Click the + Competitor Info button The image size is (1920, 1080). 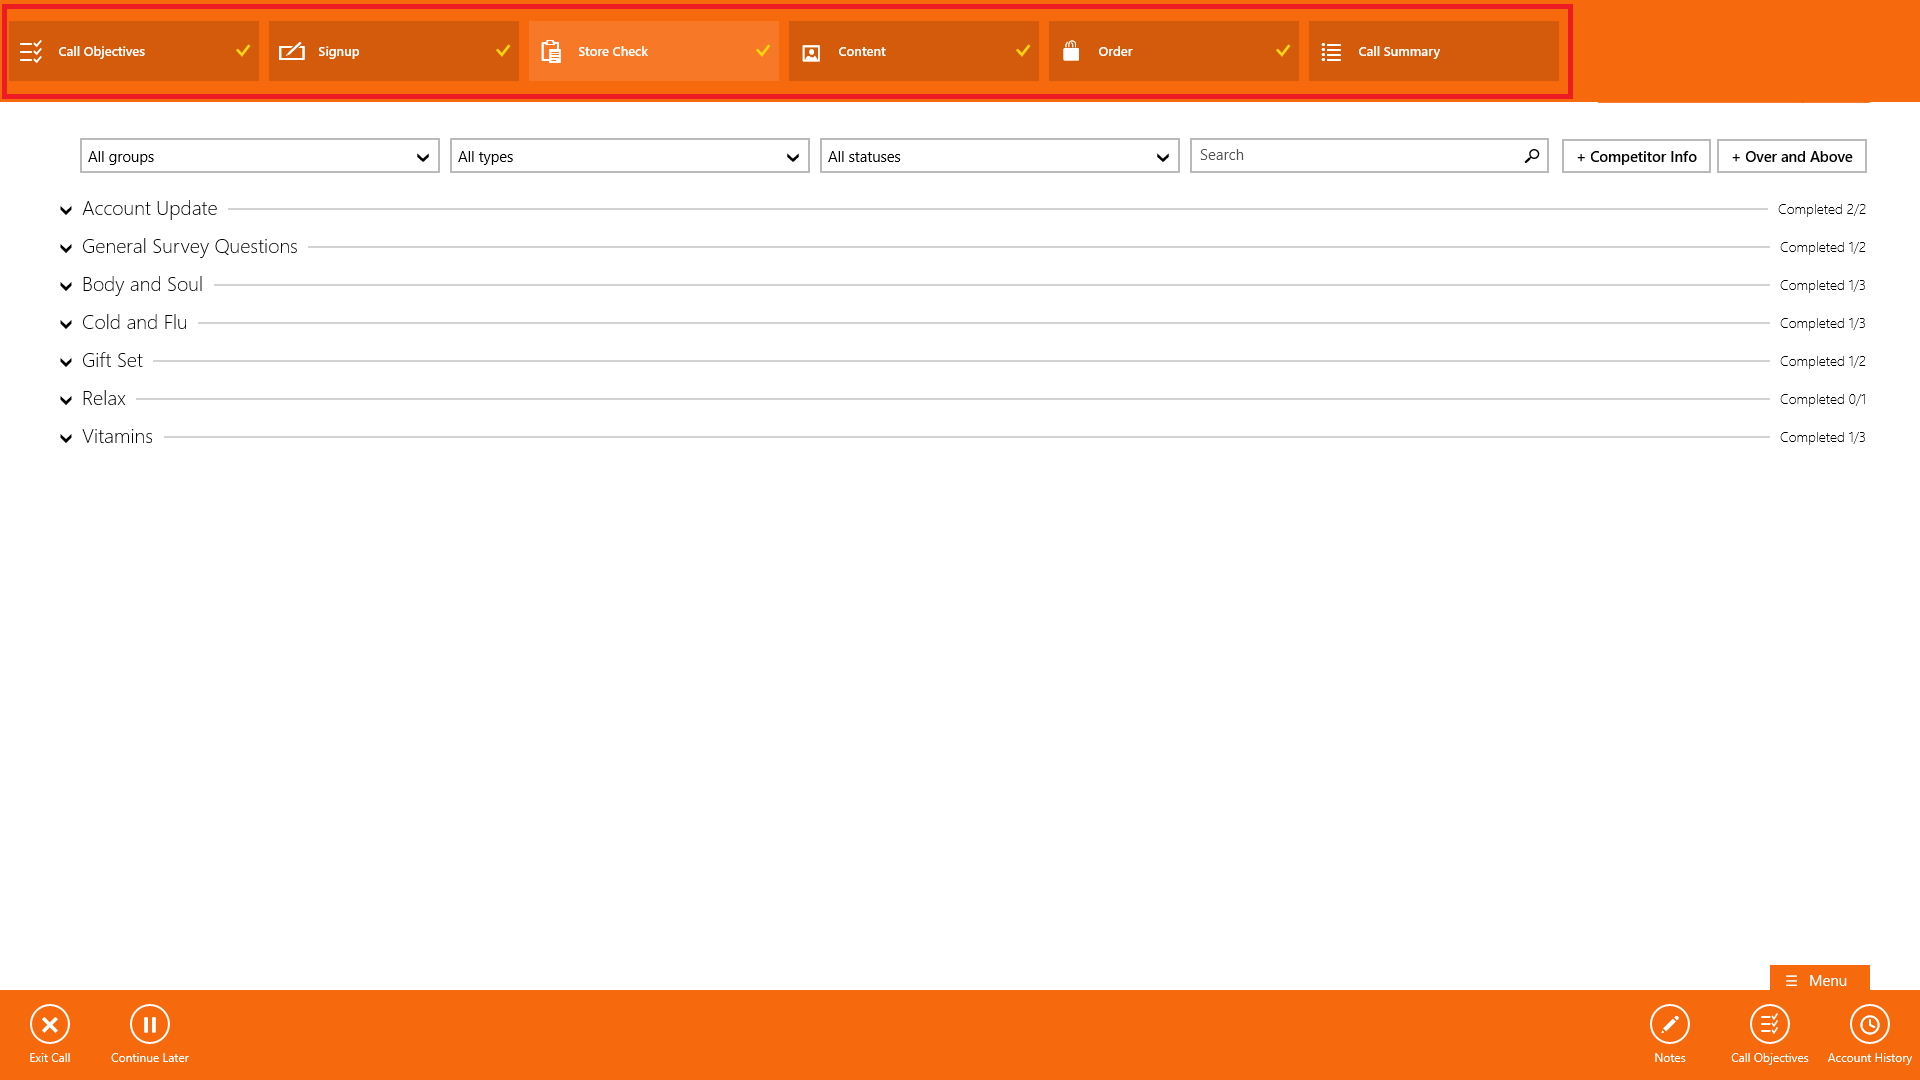1636,156
